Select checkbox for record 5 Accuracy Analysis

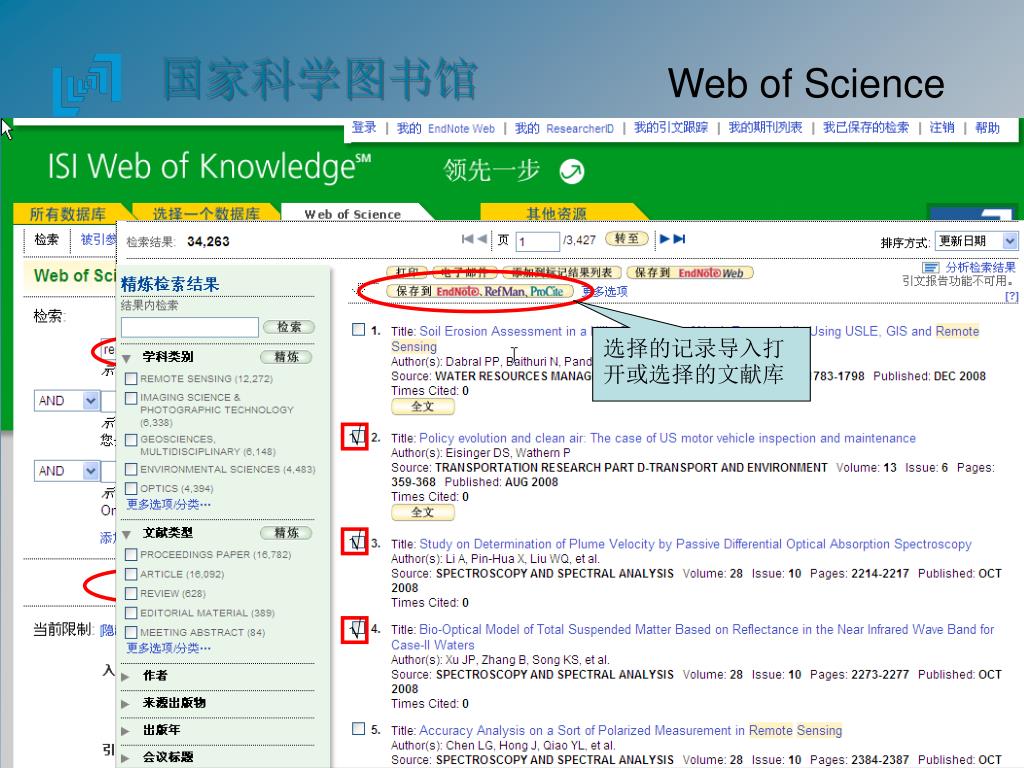pyautogui.click(x=359, y=728)
